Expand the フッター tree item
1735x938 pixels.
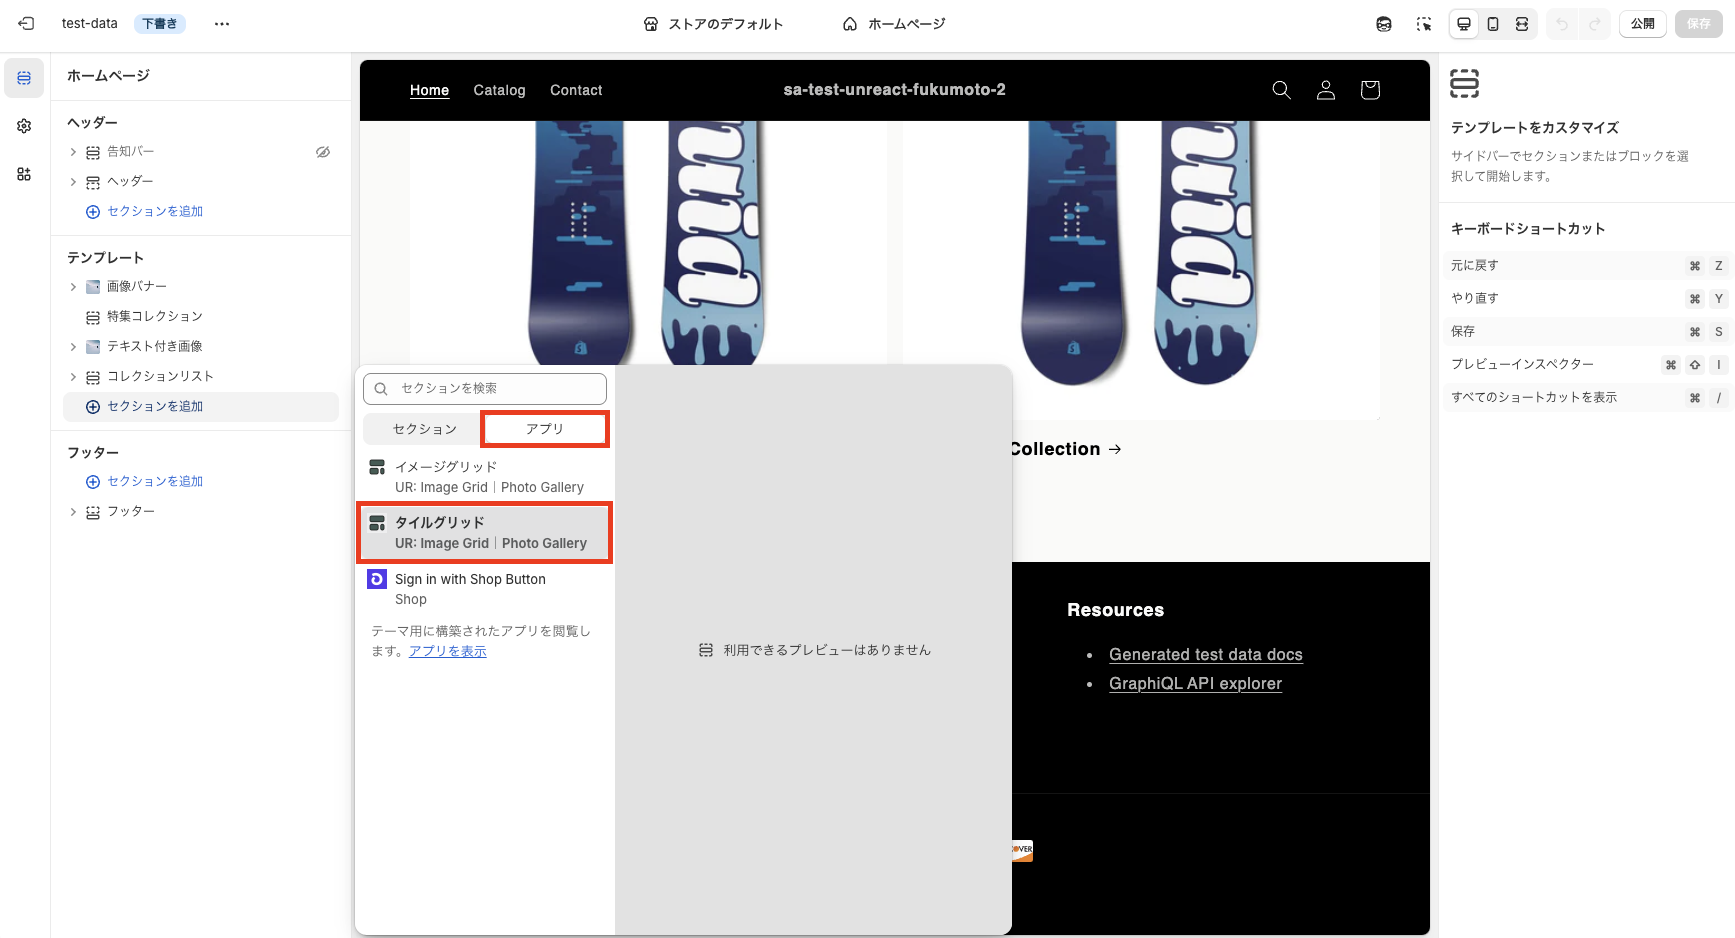click(x=72, y=511)
